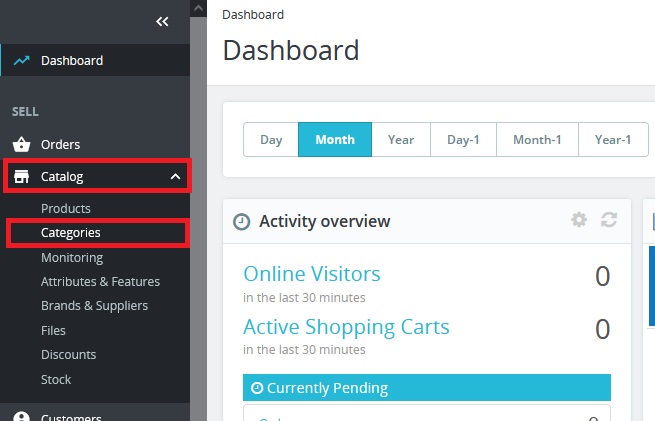
Task: Open the Online Visitors link
Action: tap(312, 273)
